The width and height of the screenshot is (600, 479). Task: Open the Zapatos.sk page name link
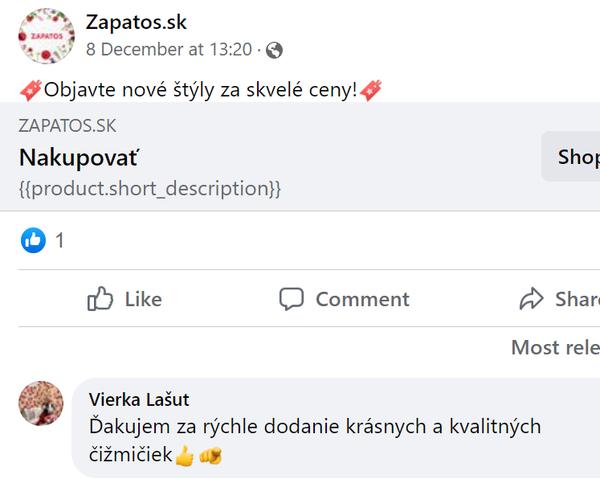[136, 22]
